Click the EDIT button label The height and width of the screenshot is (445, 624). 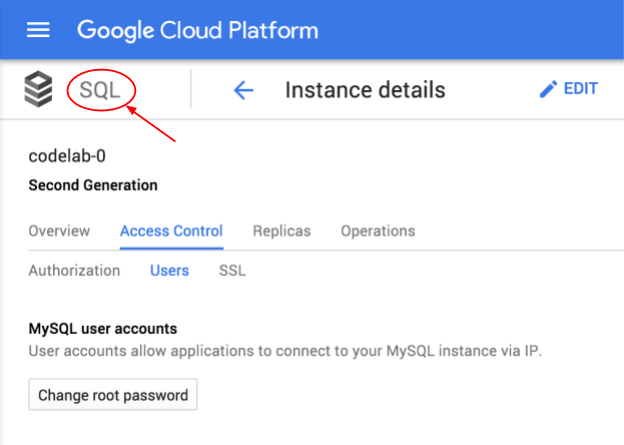tap(581, 89)
